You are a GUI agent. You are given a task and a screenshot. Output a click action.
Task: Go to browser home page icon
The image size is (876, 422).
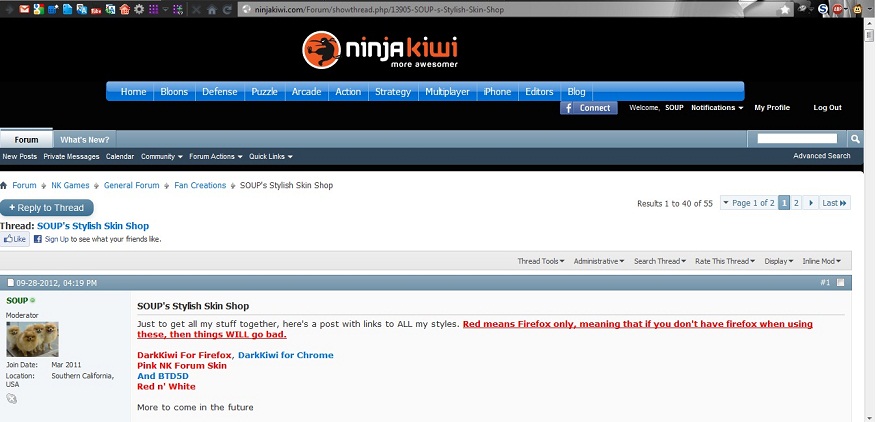212,10
